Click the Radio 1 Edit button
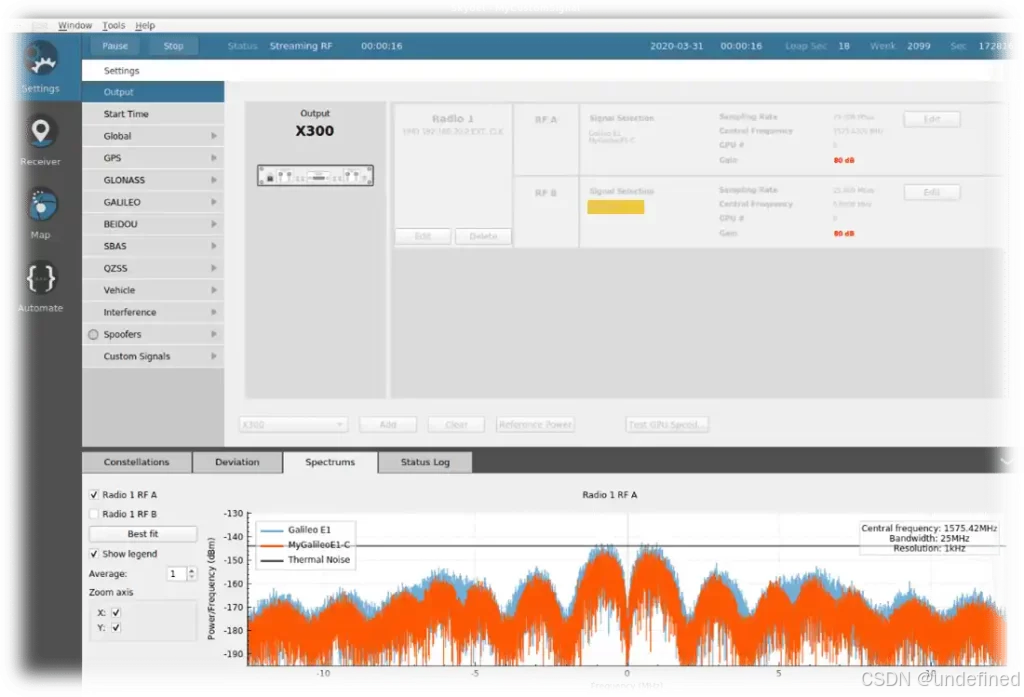The height and width of the screenshot is (697, 1024). [x=423, y=236]
